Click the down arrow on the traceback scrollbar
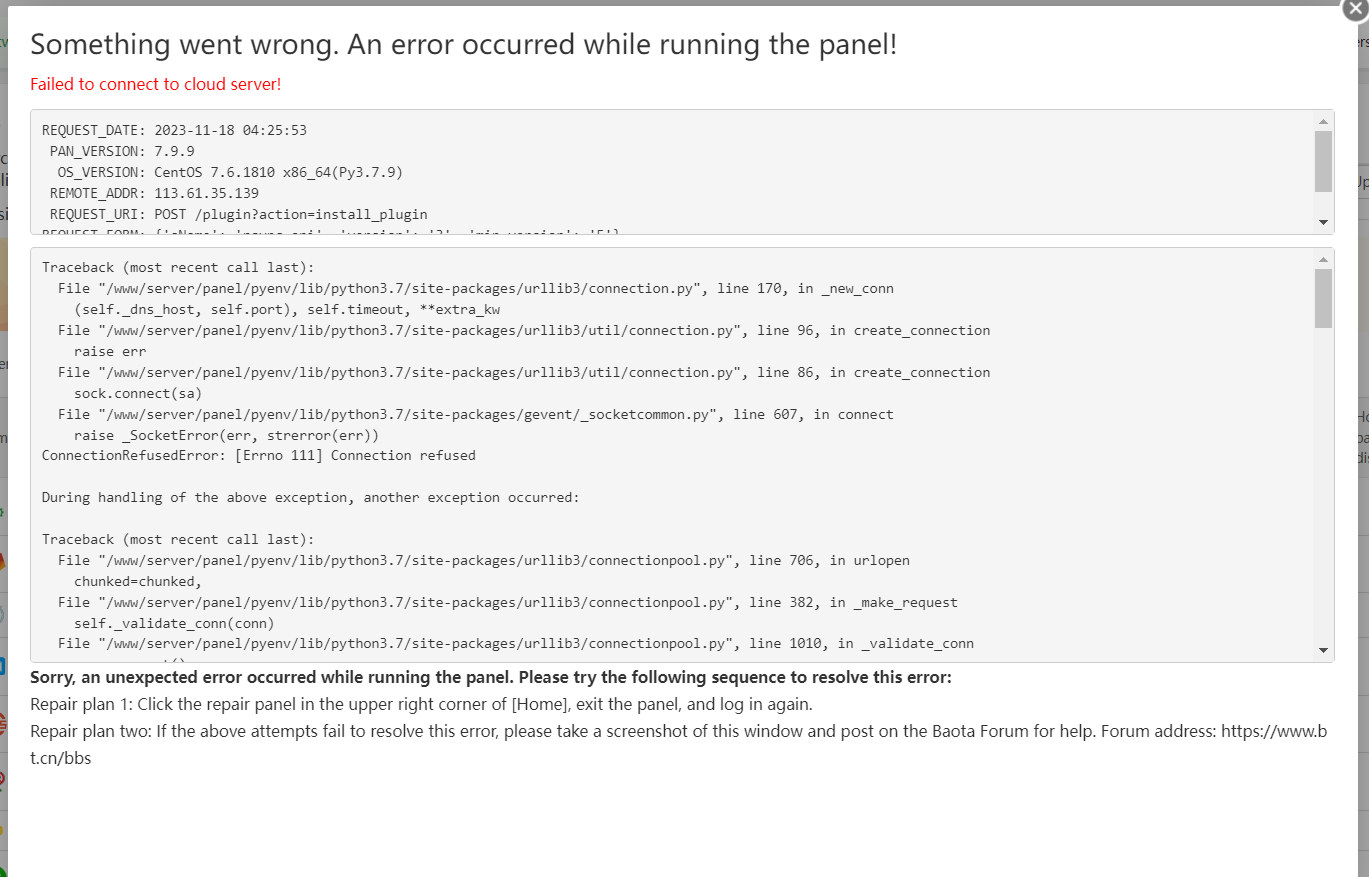1369x877 pixels. (x=1322, y=650)
